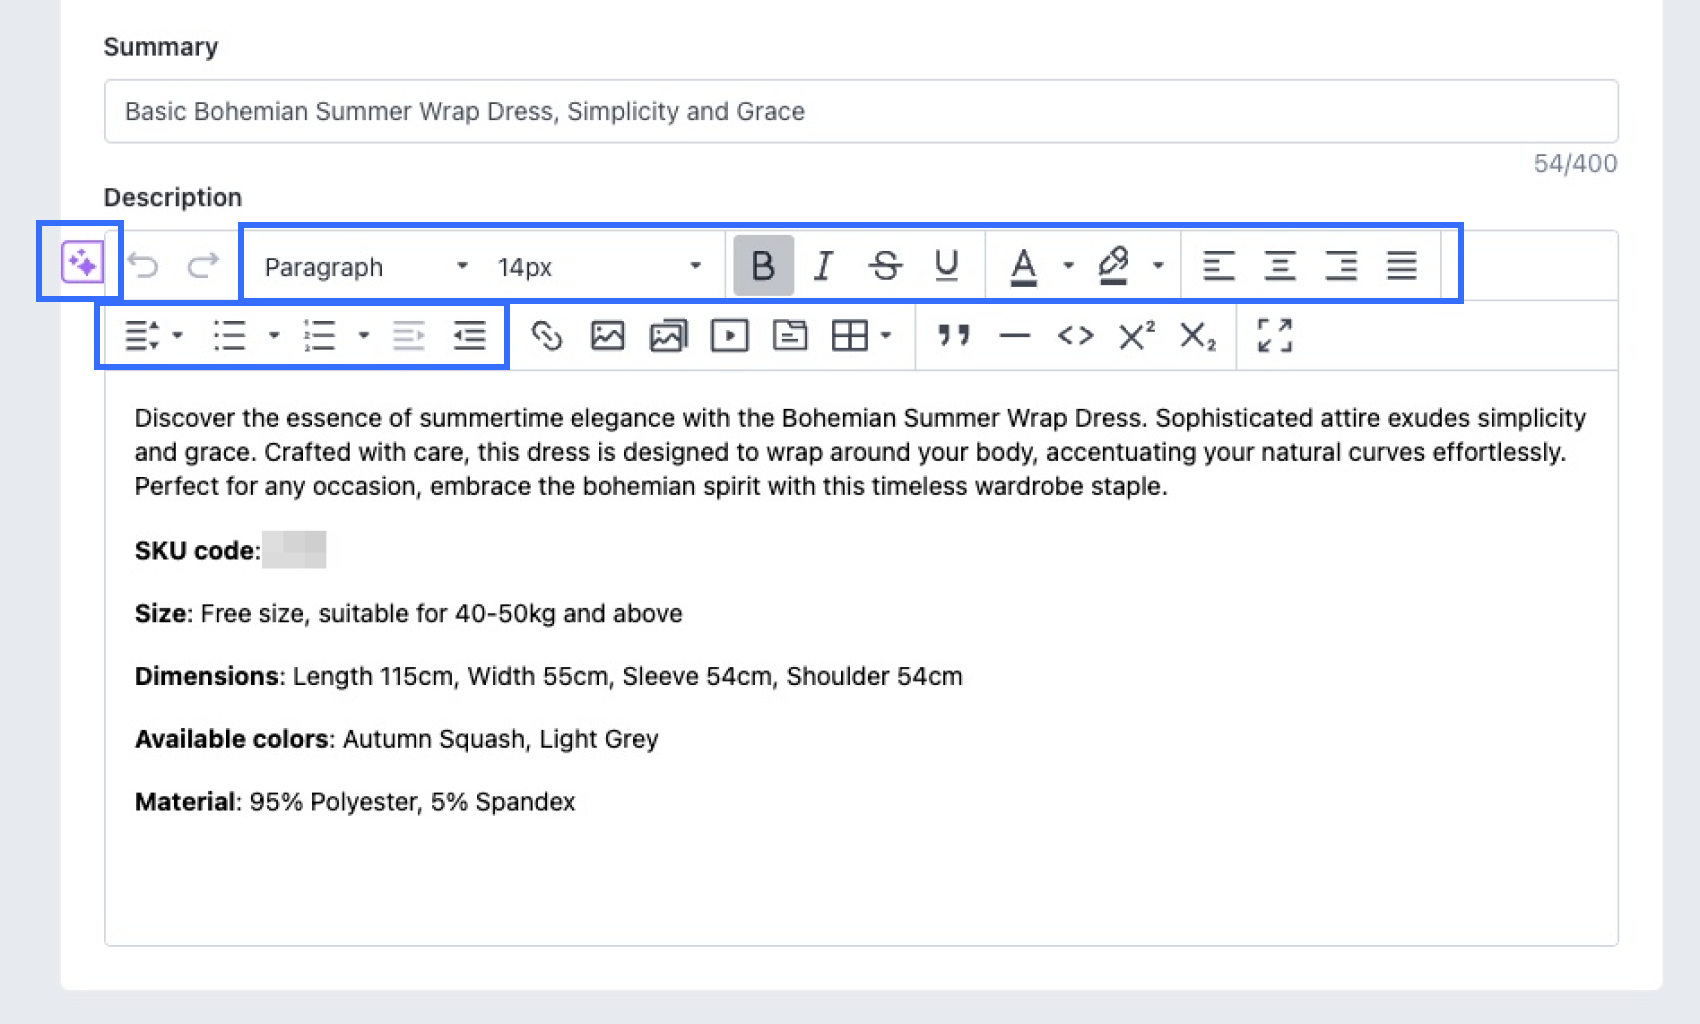Insert a link using the chain icon
This screenshot has width=1700, height=1024.
coord(546,336)
